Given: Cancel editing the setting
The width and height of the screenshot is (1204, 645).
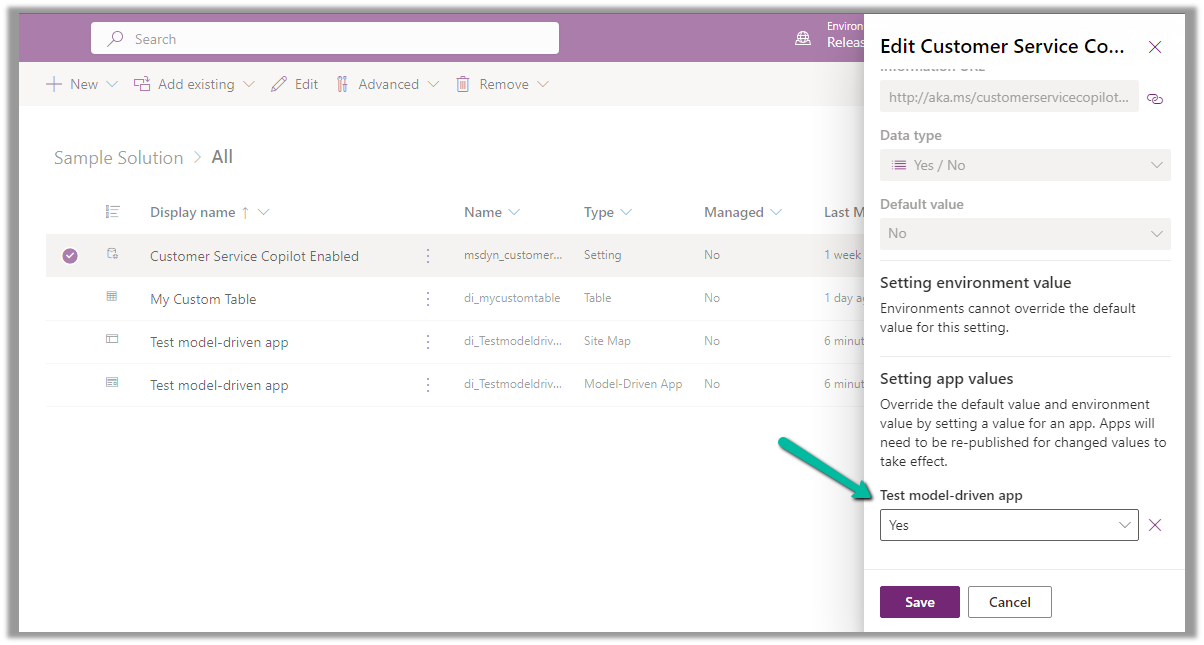Looking at the screenshot, I should (x=1009, y=602).
